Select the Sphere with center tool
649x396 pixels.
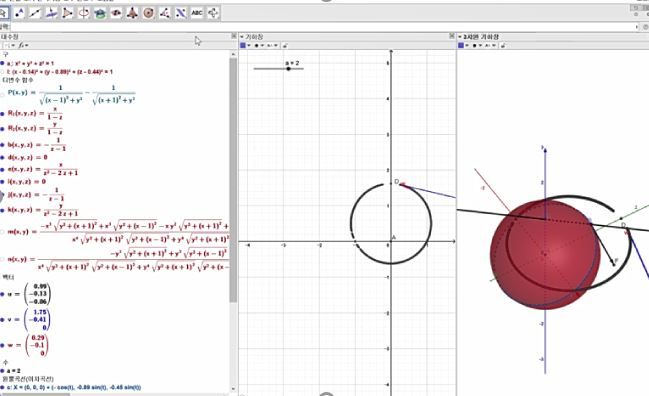coord(148,13)
